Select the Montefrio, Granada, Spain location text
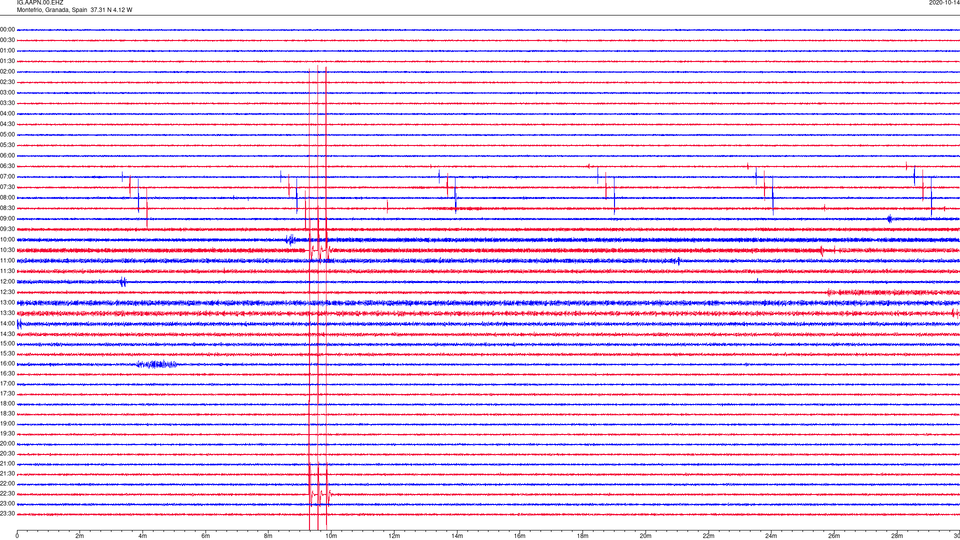 coord(51,10)
